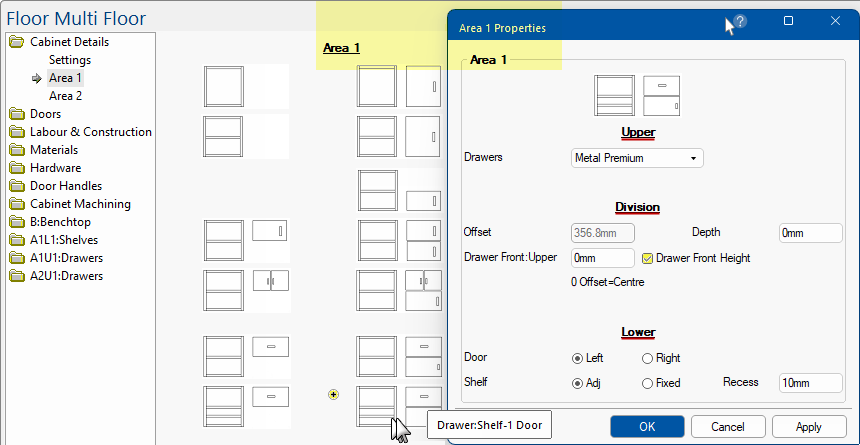Select the layout with only a pair of upper doors
Image resolution: width=860 pixels, height=445 pixels.
click(245, 290)
